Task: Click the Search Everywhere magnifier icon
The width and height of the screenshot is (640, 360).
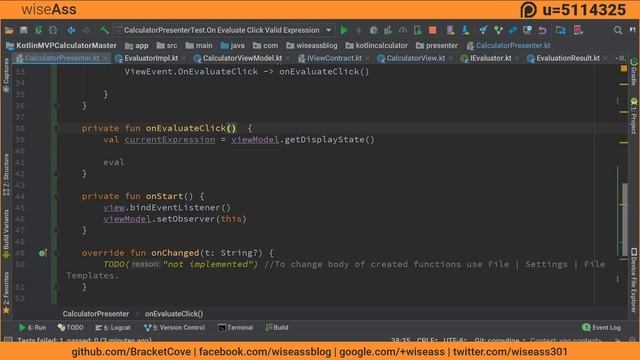Action: 618,30
